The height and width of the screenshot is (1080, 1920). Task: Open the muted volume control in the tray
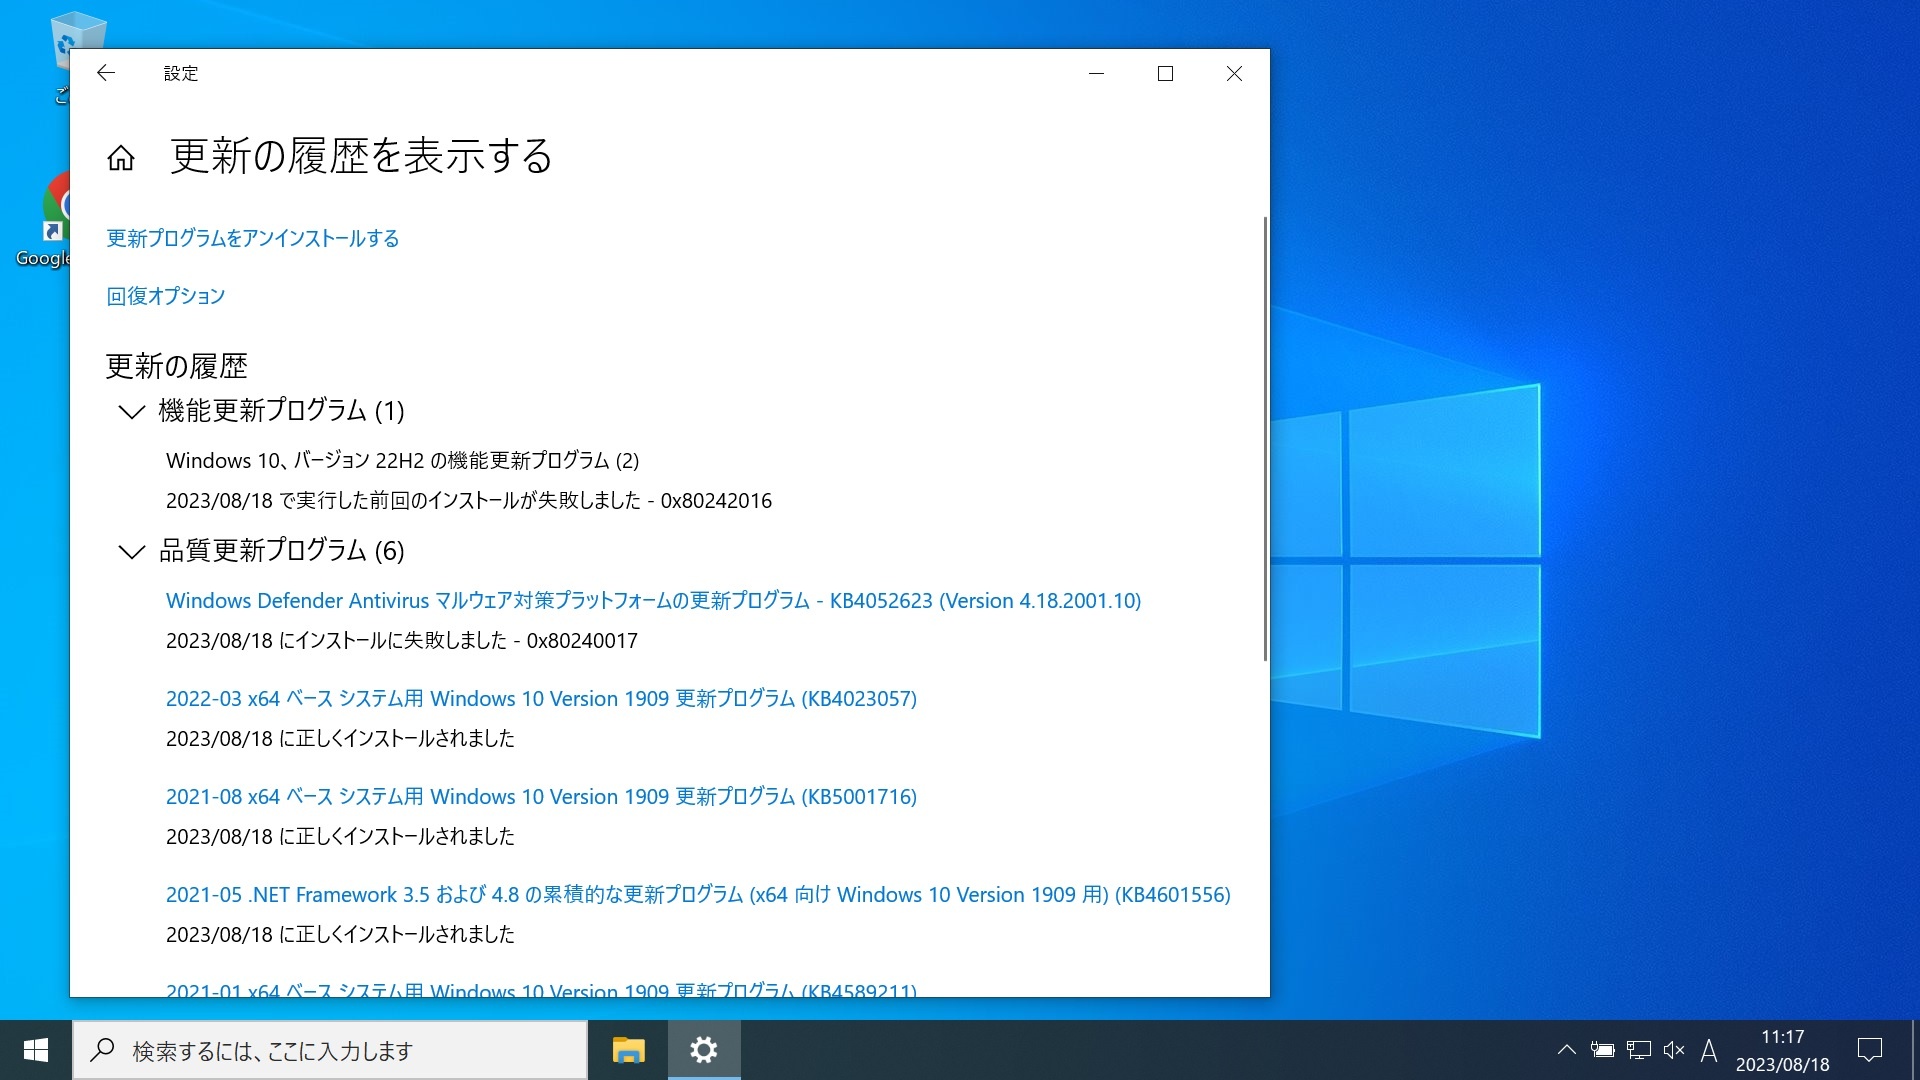[x=1674, y=1050]
